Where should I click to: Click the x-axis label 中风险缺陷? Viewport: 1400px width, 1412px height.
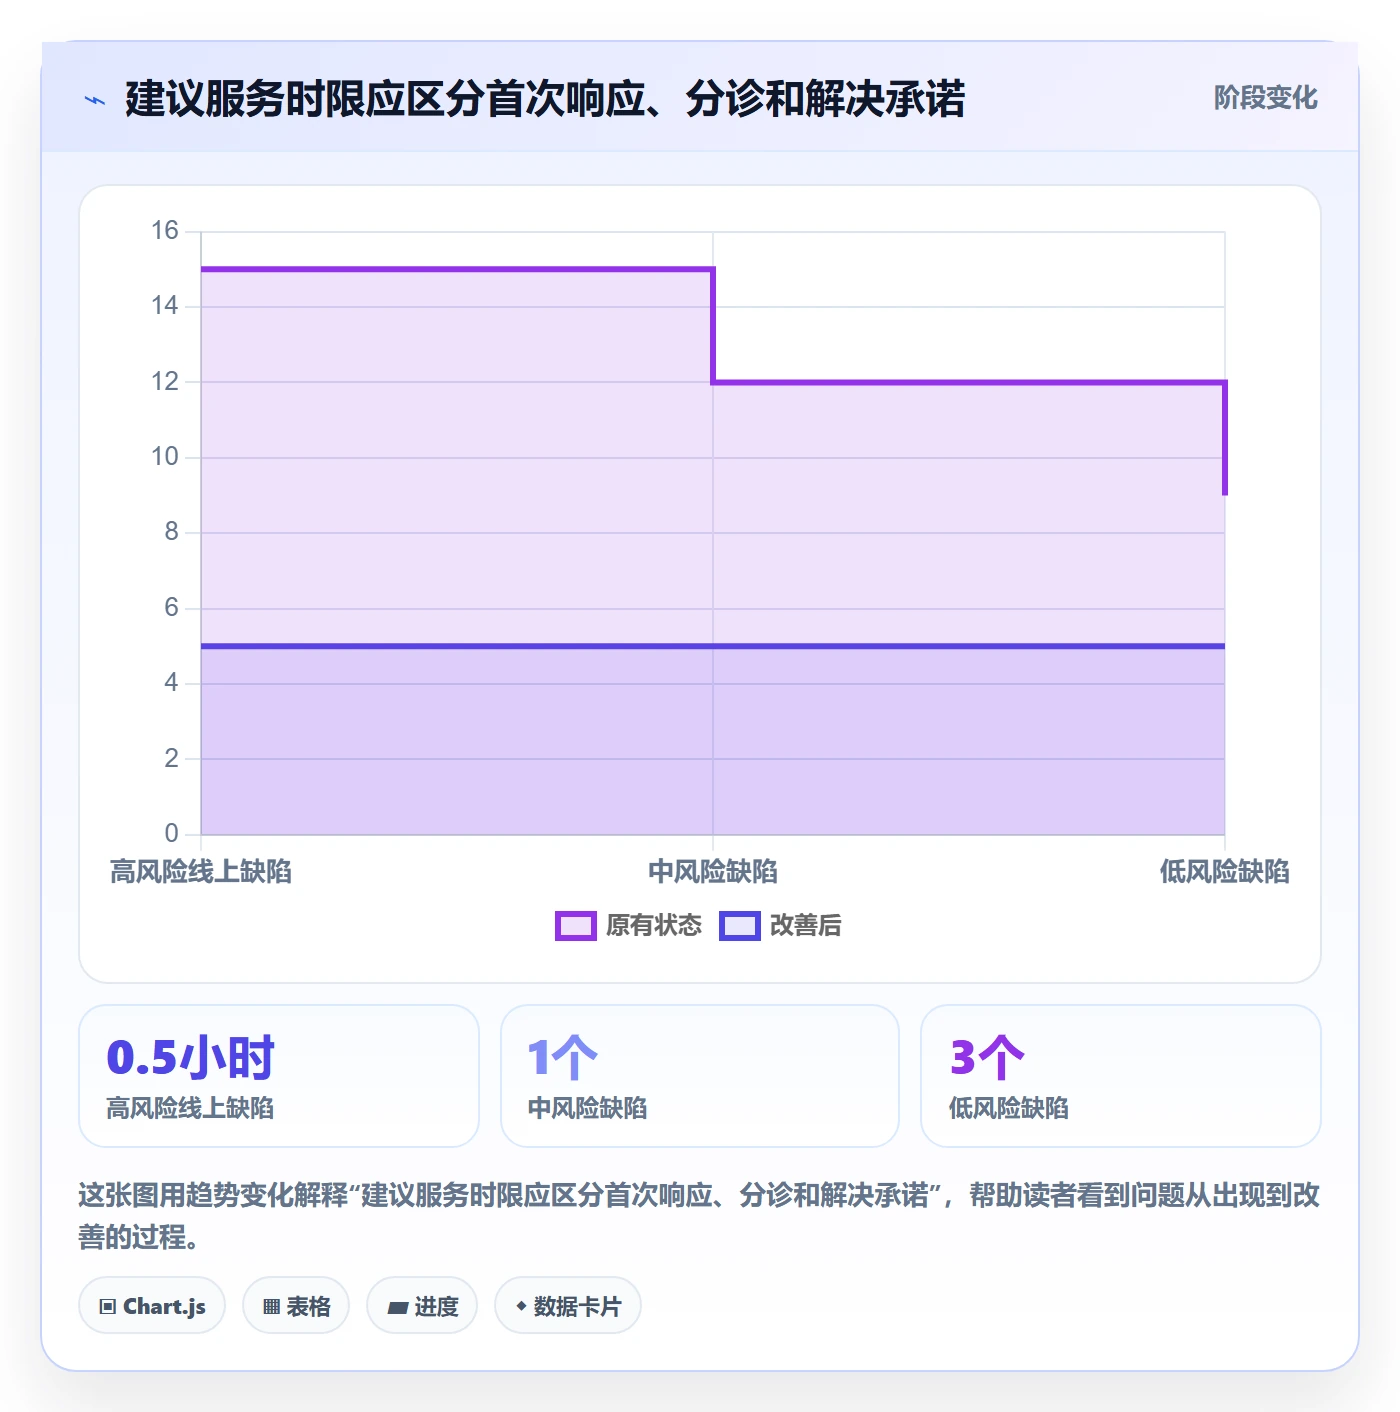[x=713, y=872]
